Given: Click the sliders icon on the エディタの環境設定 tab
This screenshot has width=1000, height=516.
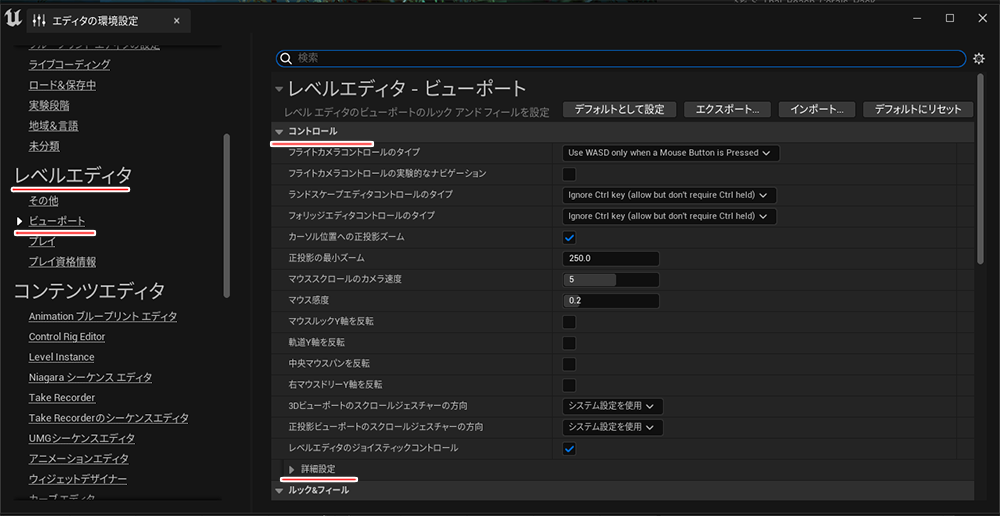Looking at the screenshot, I should tap(39, 21).
